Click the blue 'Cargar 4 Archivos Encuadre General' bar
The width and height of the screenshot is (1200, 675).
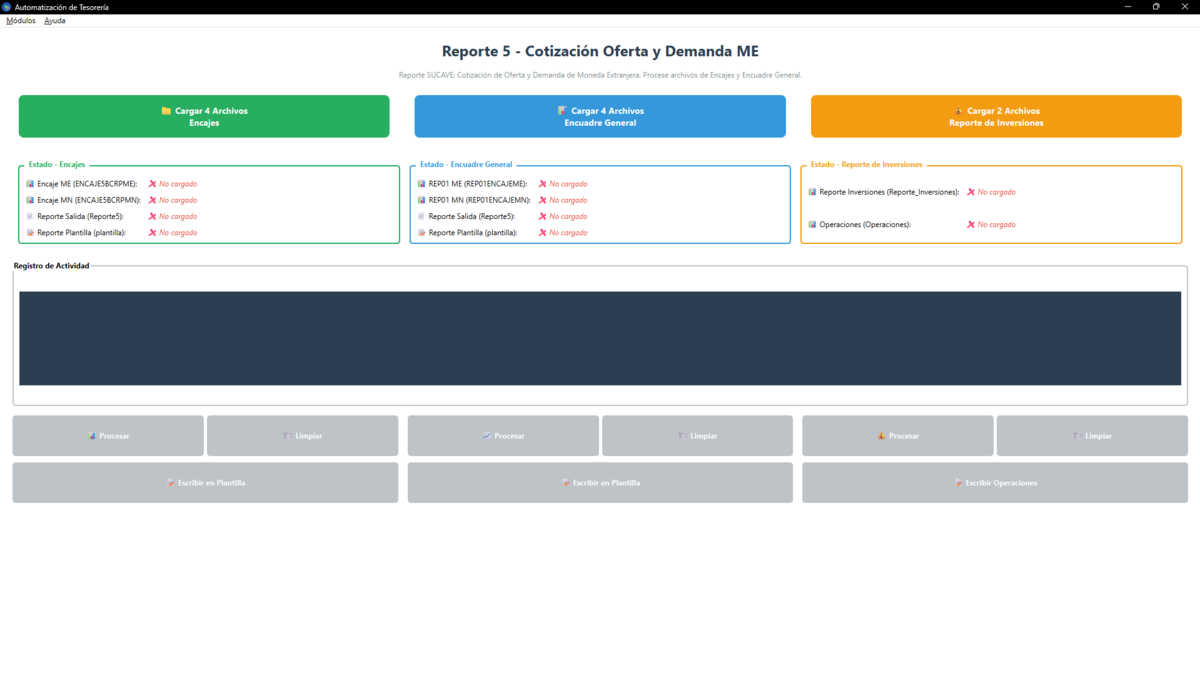tap(599, 116)
